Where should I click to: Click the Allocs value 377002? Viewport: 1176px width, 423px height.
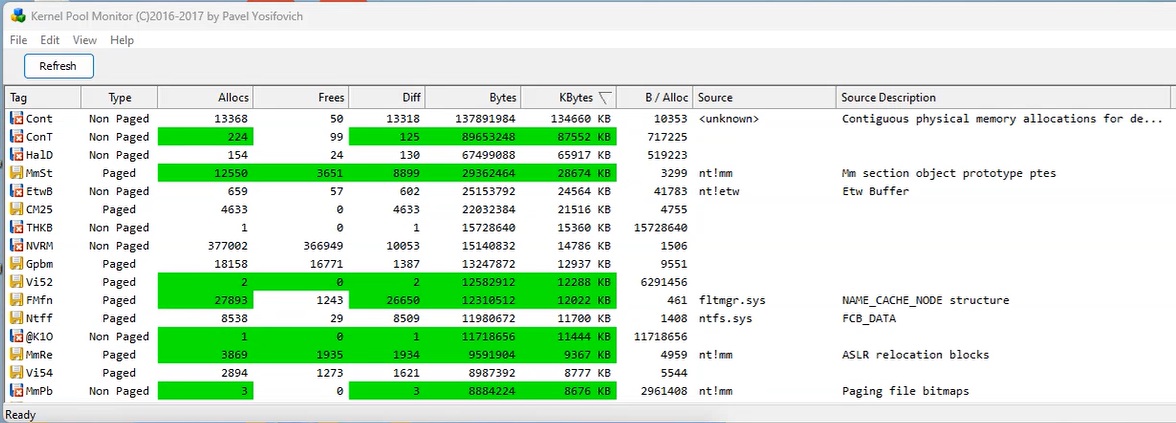pyautogui.click(x=226, y=246)
